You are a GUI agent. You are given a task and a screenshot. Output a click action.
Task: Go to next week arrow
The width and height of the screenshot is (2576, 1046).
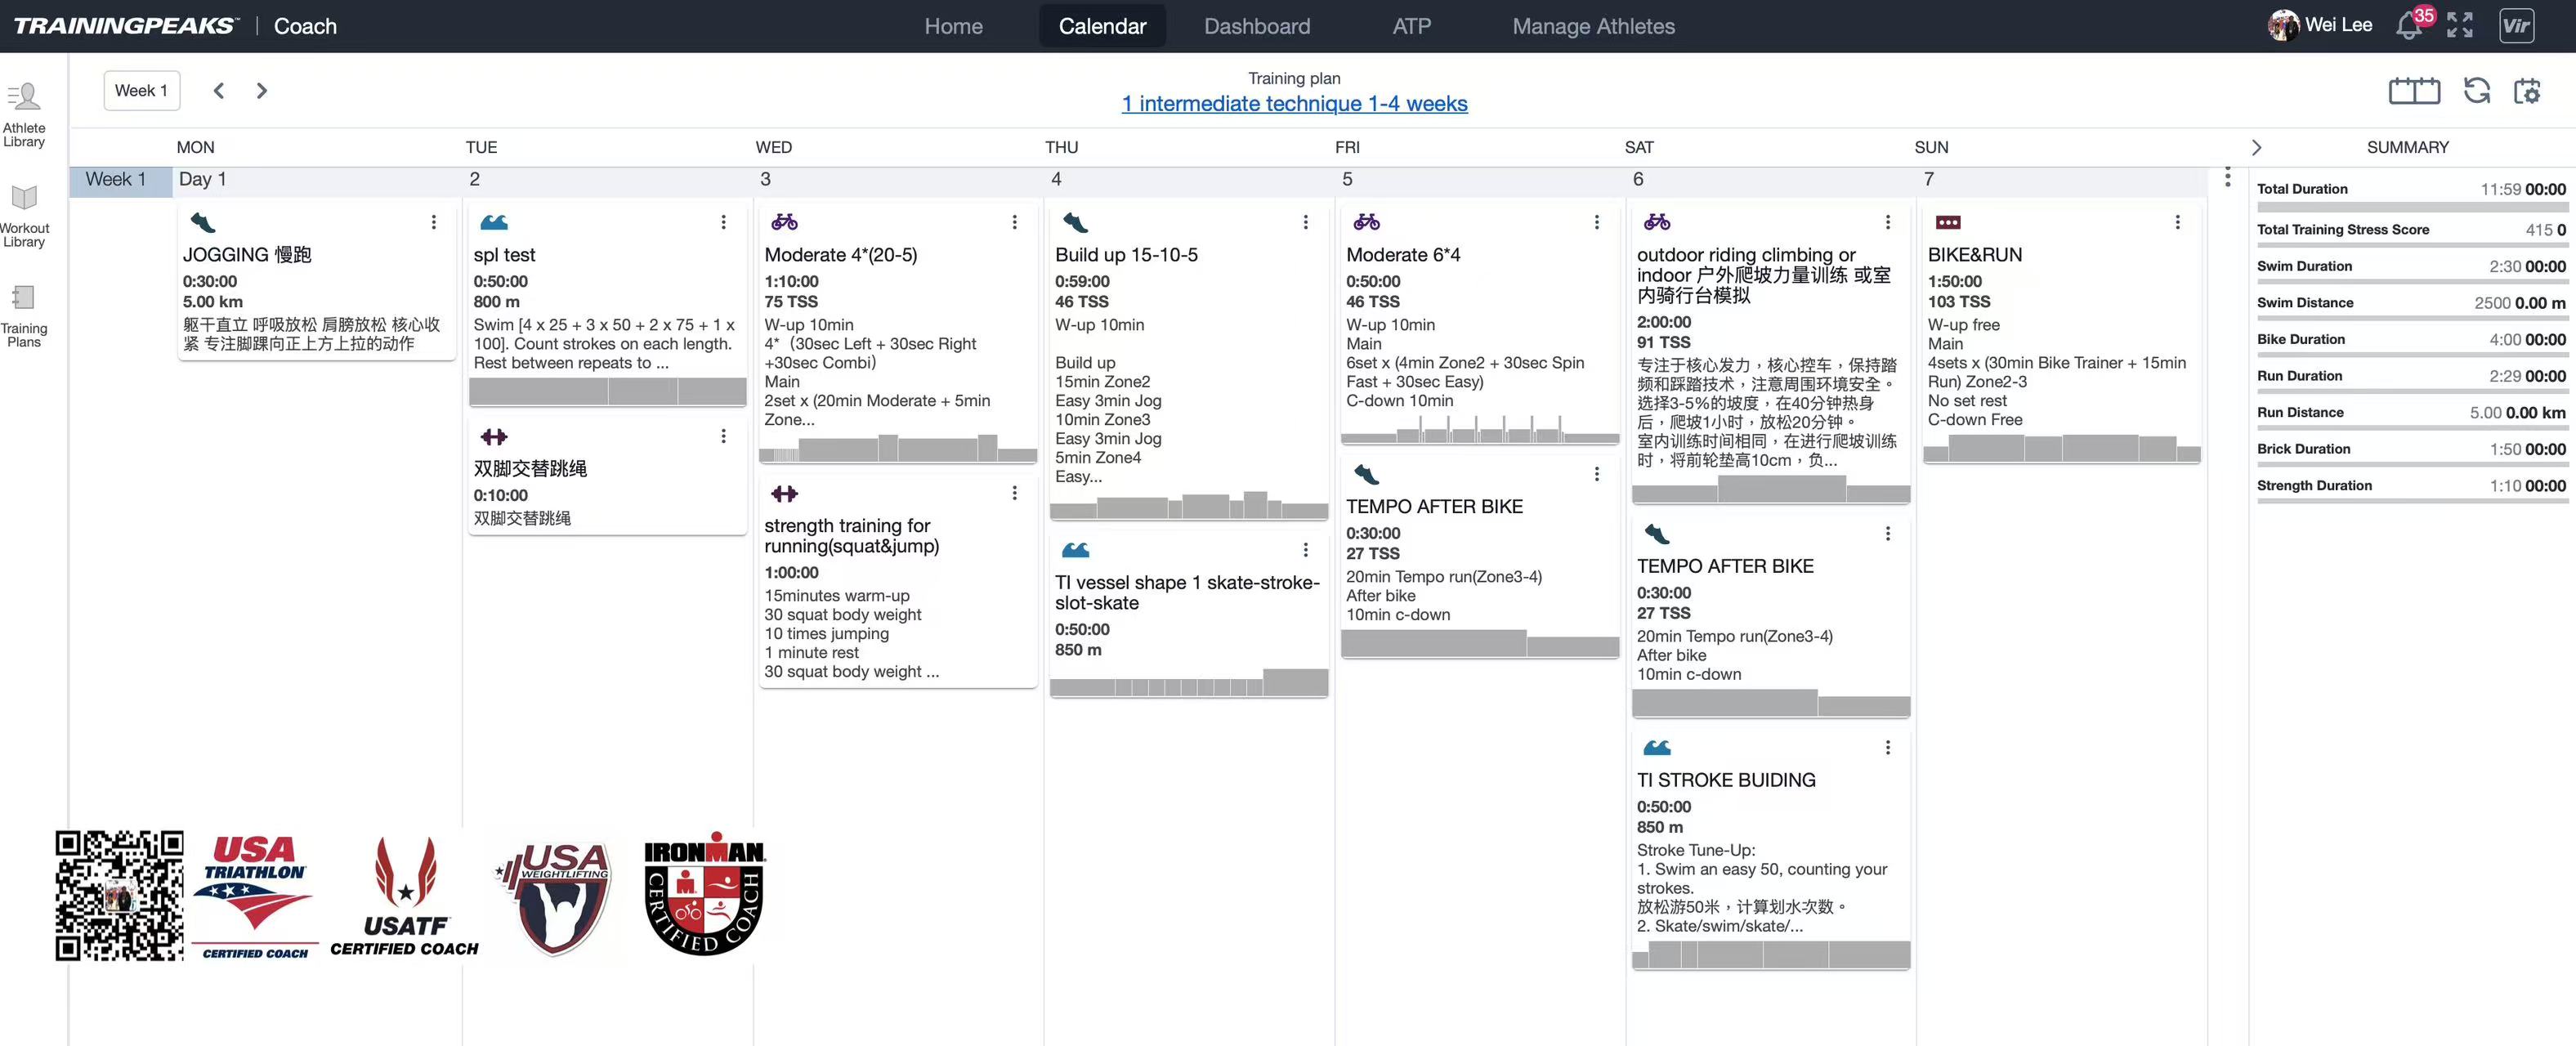[x=262, y=91]
